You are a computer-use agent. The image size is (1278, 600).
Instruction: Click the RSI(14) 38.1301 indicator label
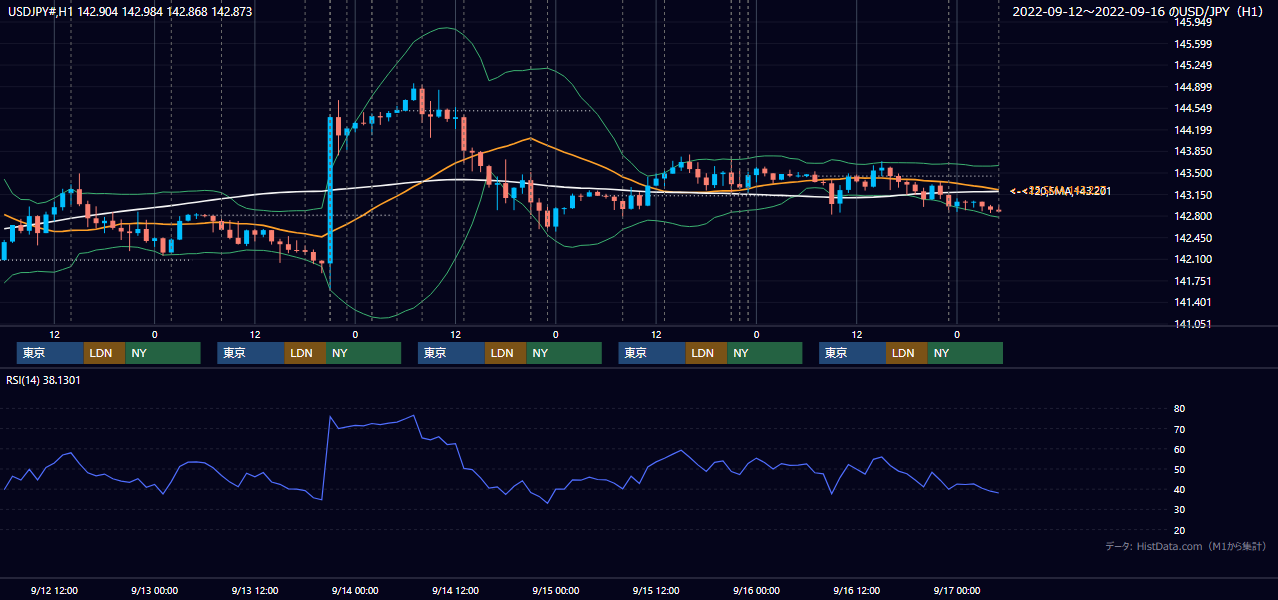pos(43,380)
